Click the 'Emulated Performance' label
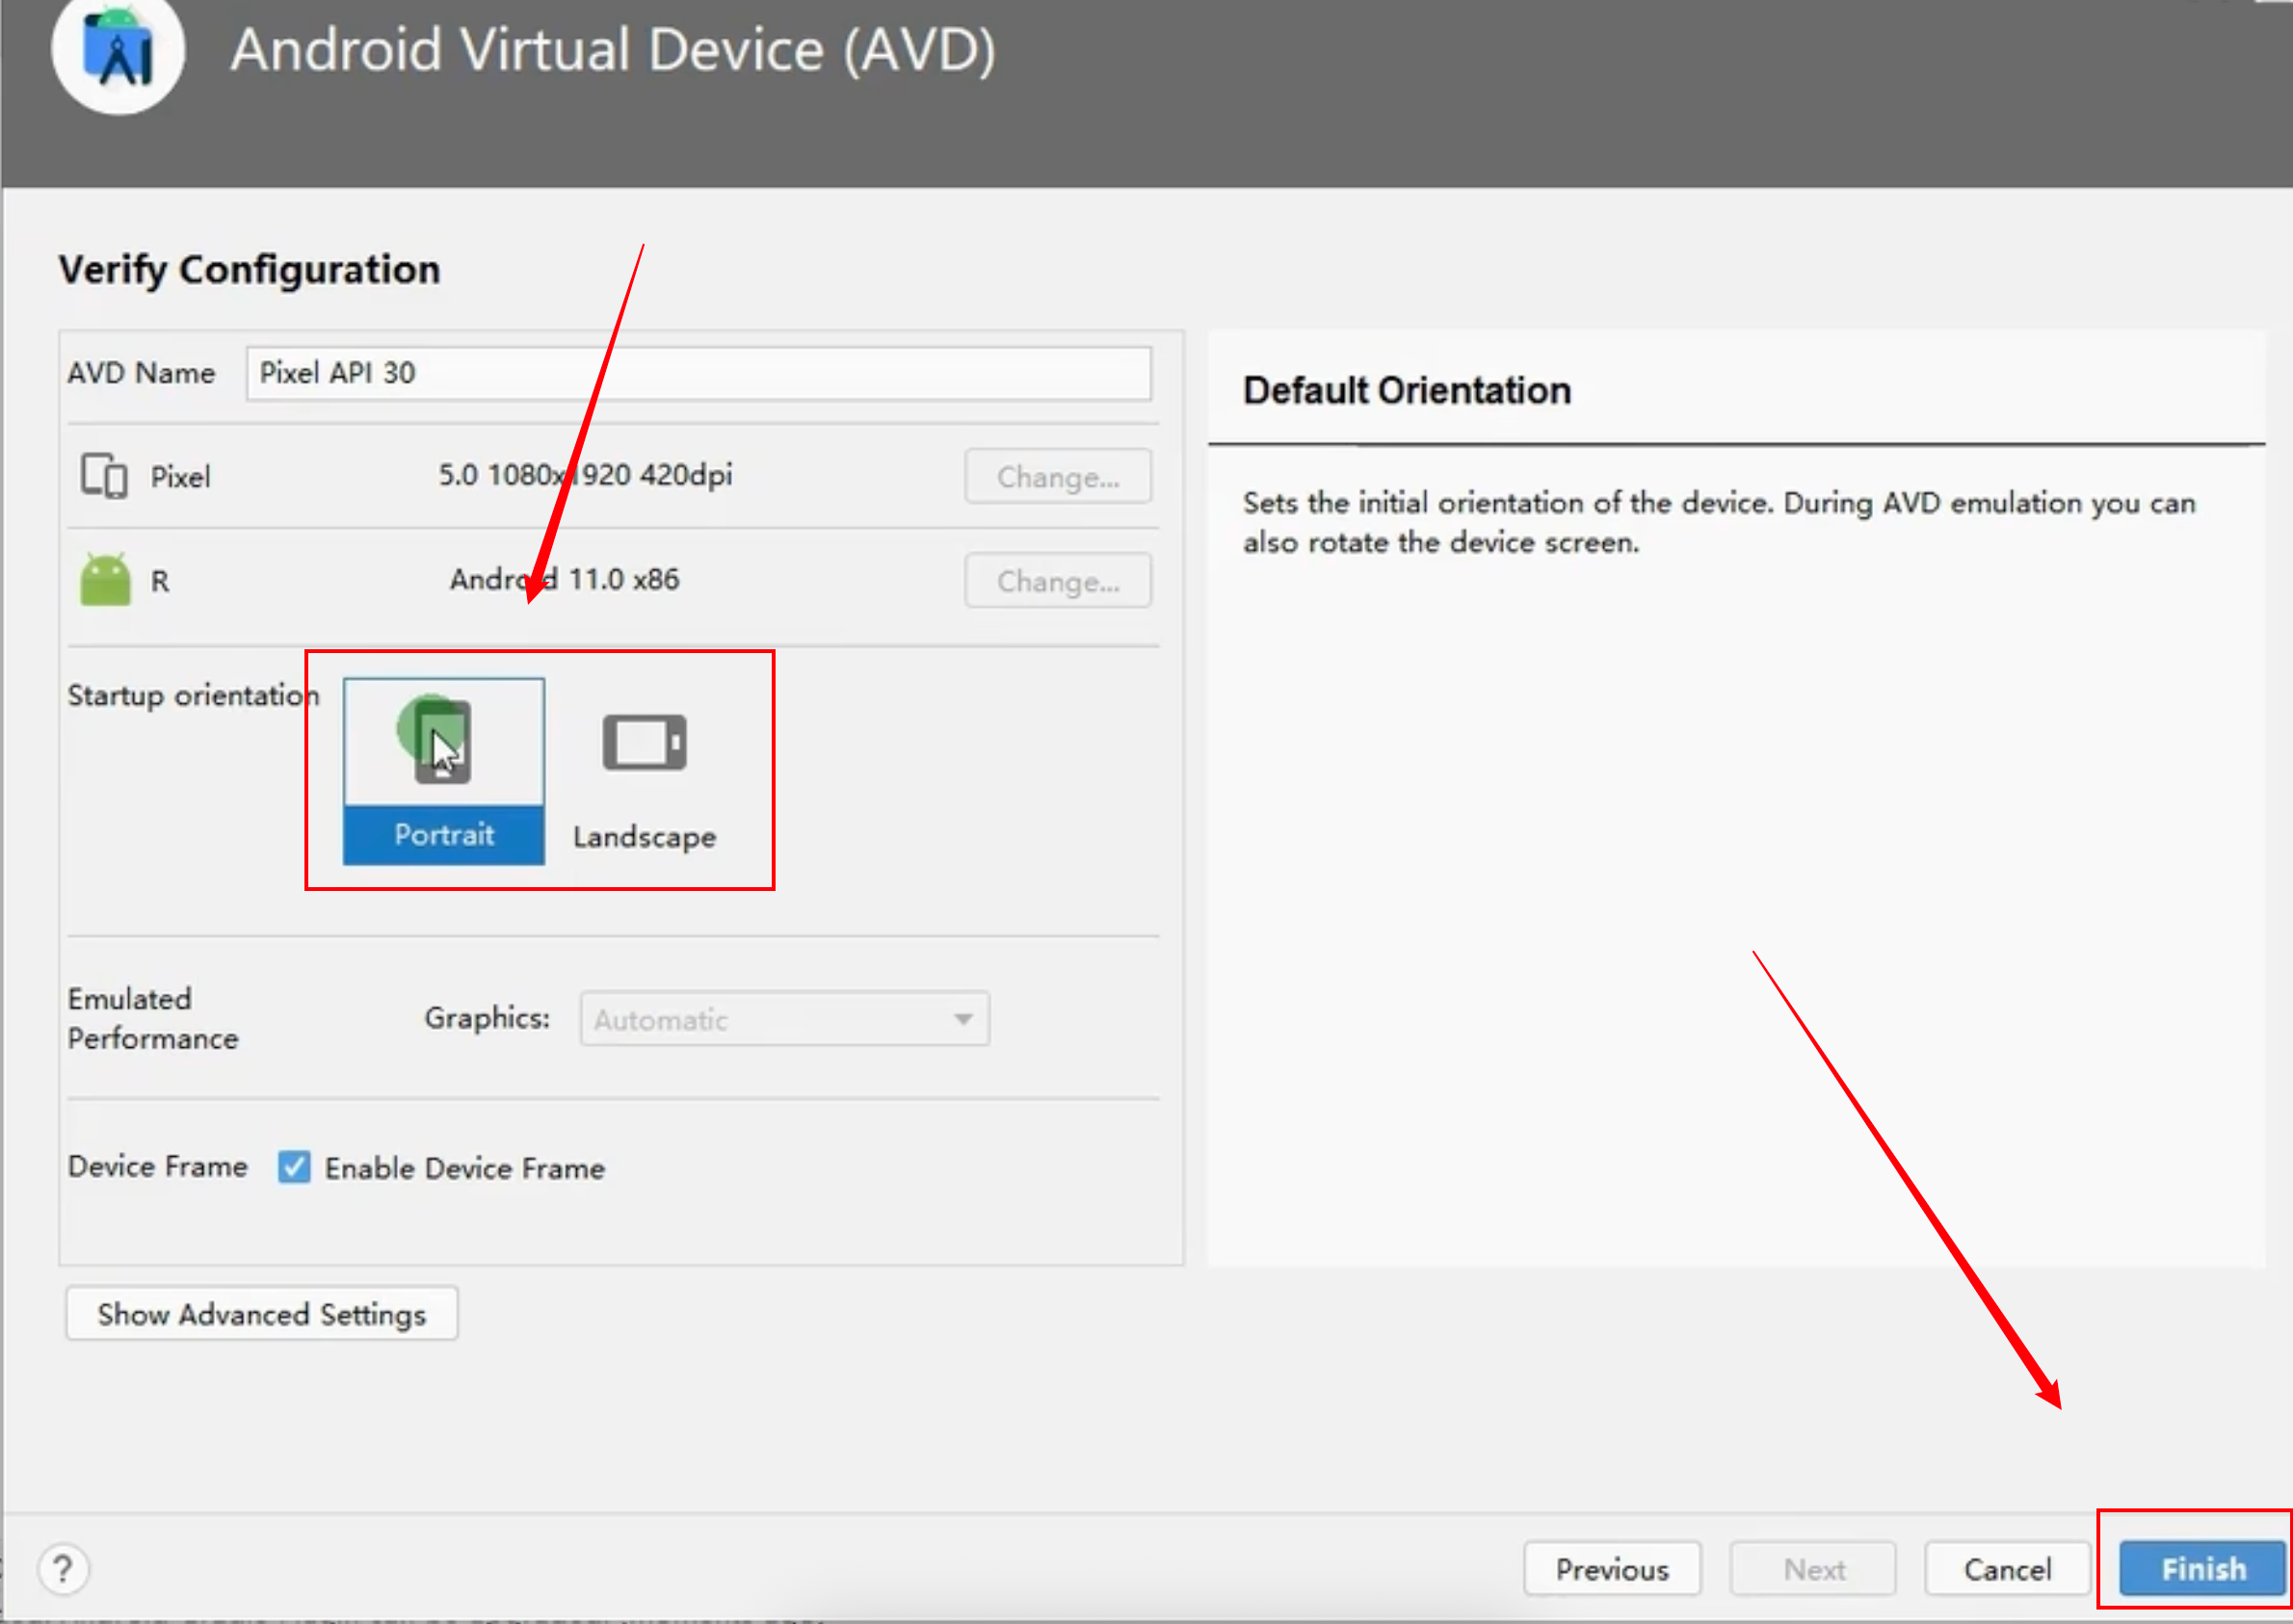 (x=153, y=1019)
